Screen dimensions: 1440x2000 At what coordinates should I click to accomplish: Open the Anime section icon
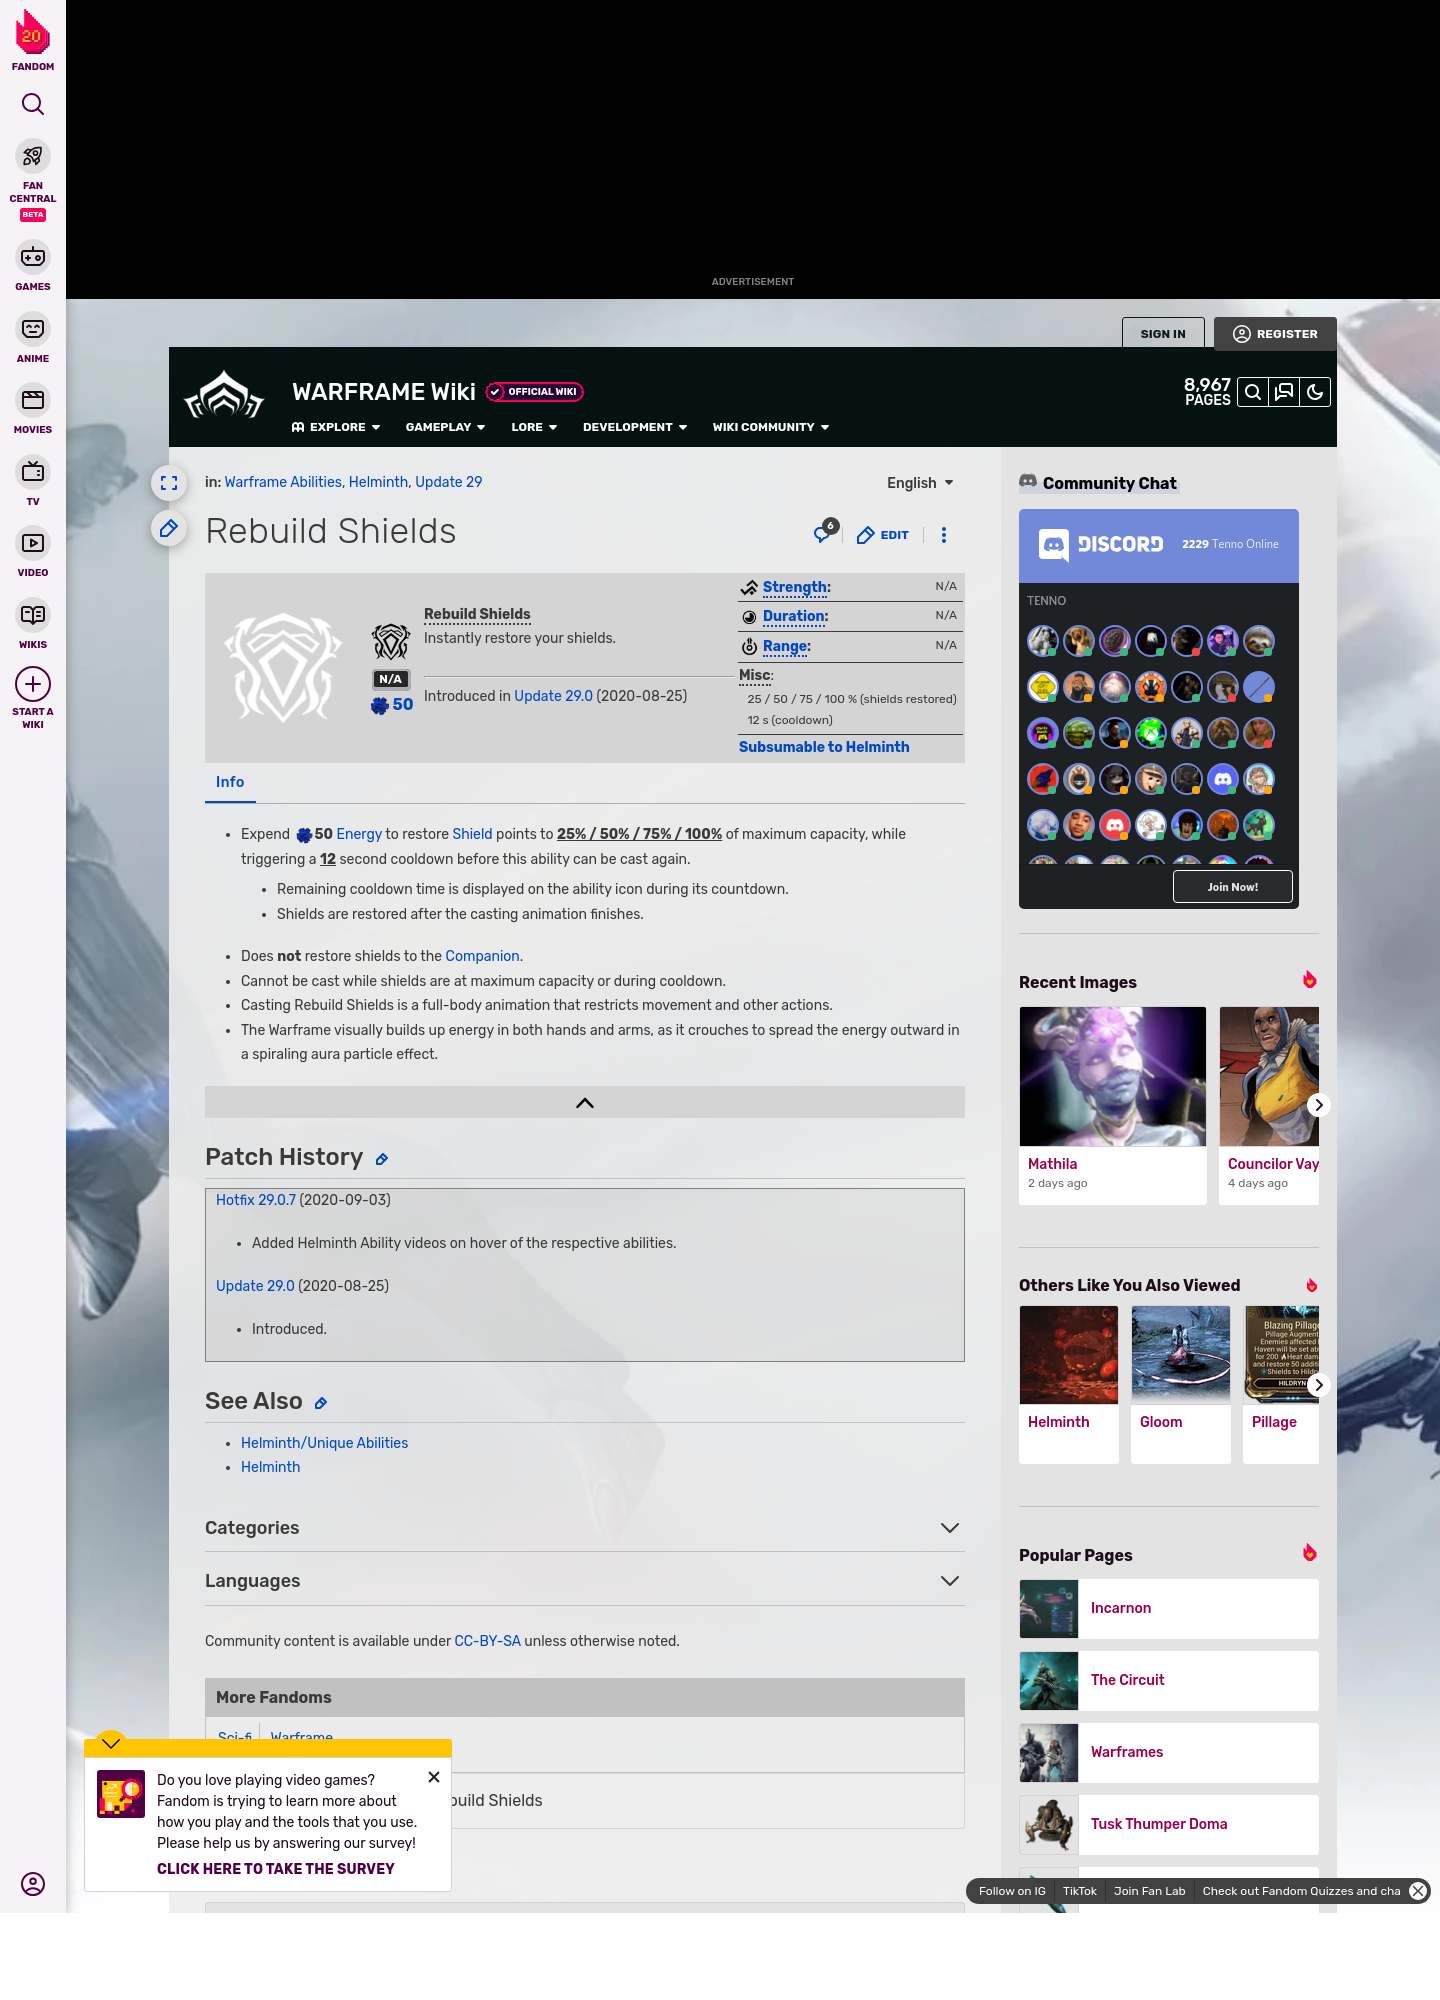pyautogui.click(x=33, y=329)
